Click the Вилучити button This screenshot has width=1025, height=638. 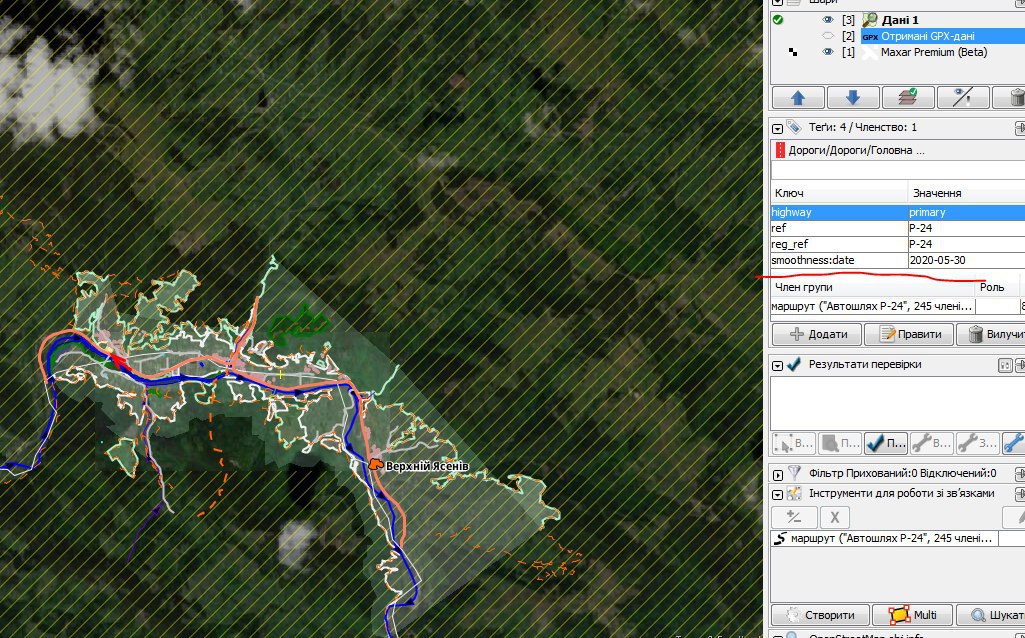coord(991,334)
